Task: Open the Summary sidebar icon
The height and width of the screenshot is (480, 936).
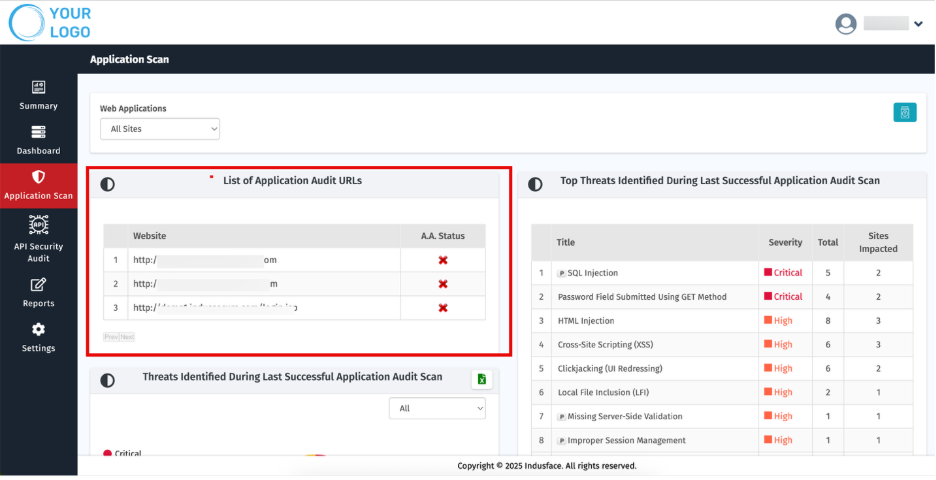Action: (38, 87)
